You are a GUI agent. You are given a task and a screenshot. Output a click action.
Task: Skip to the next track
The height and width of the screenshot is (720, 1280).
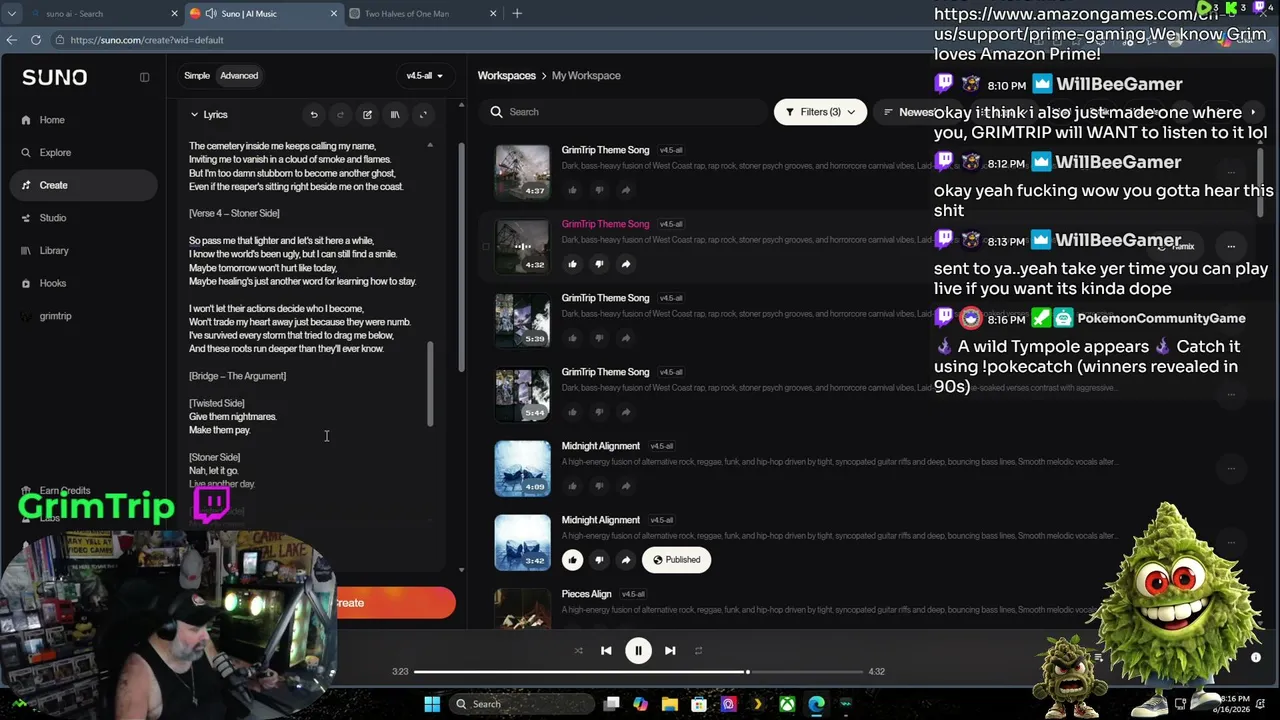[x=670, y=651]
